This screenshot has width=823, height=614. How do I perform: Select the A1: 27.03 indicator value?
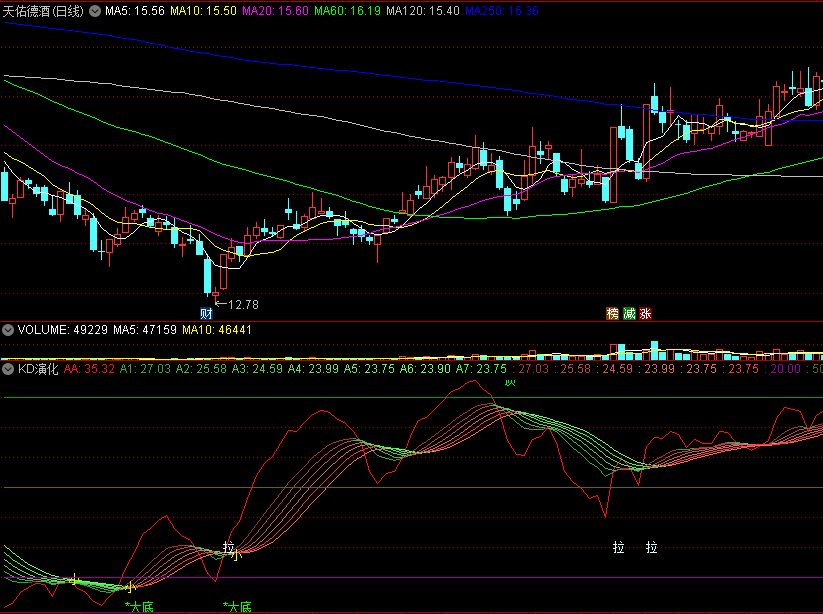145,369
